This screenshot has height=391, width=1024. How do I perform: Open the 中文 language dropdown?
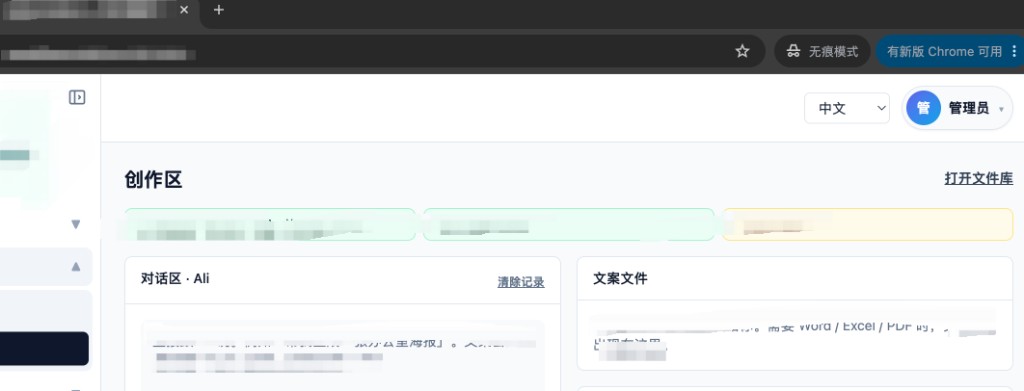846,108
